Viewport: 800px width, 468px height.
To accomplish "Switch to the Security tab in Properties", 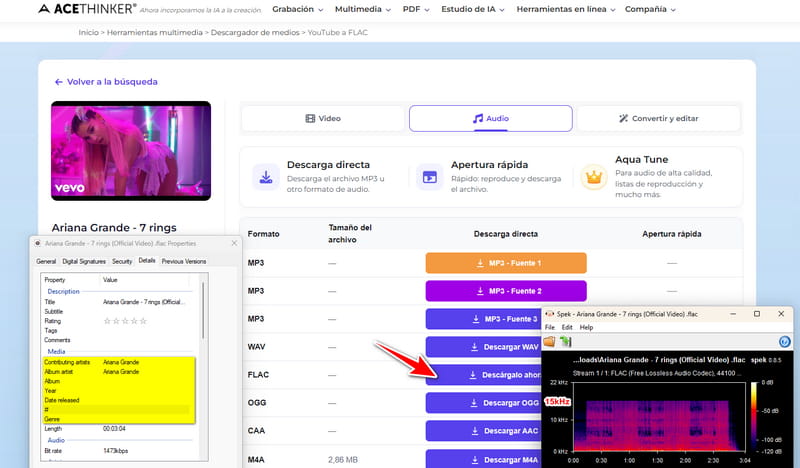I will pyautogui.click(x=122, y=261).
